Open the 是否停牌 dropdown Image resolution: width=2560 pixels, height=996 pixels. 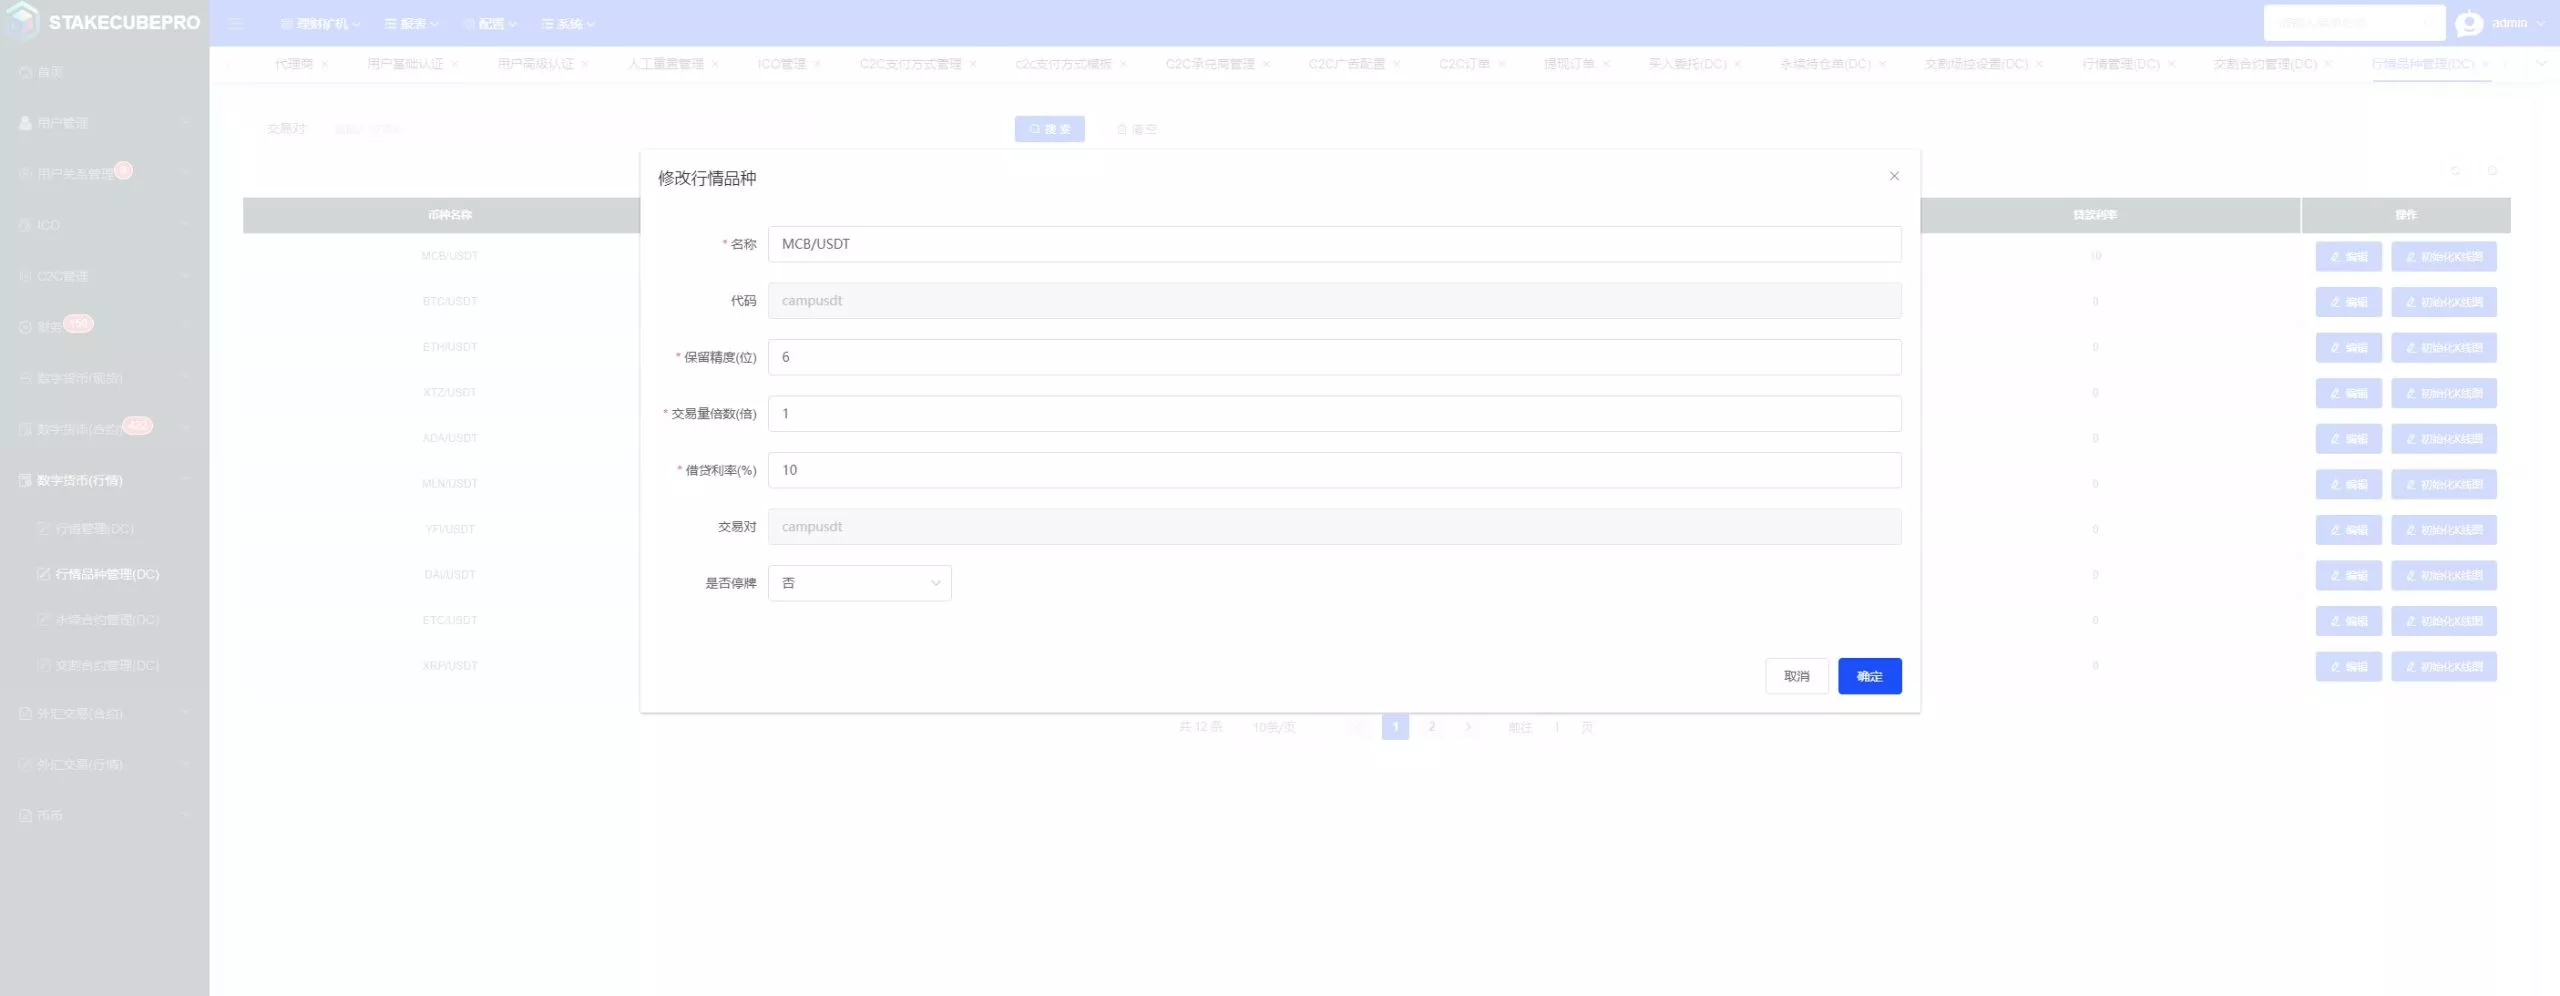tap(859, 583)
